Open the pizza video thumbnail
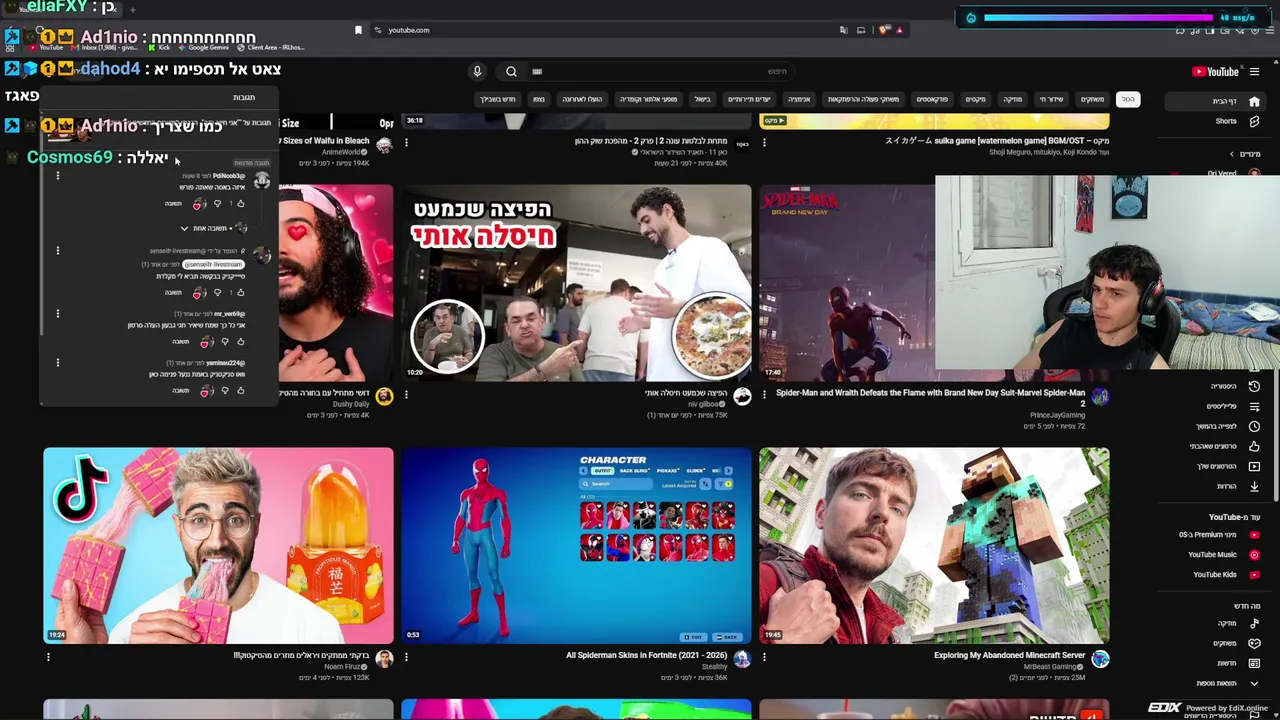 (x=576, y=283)
